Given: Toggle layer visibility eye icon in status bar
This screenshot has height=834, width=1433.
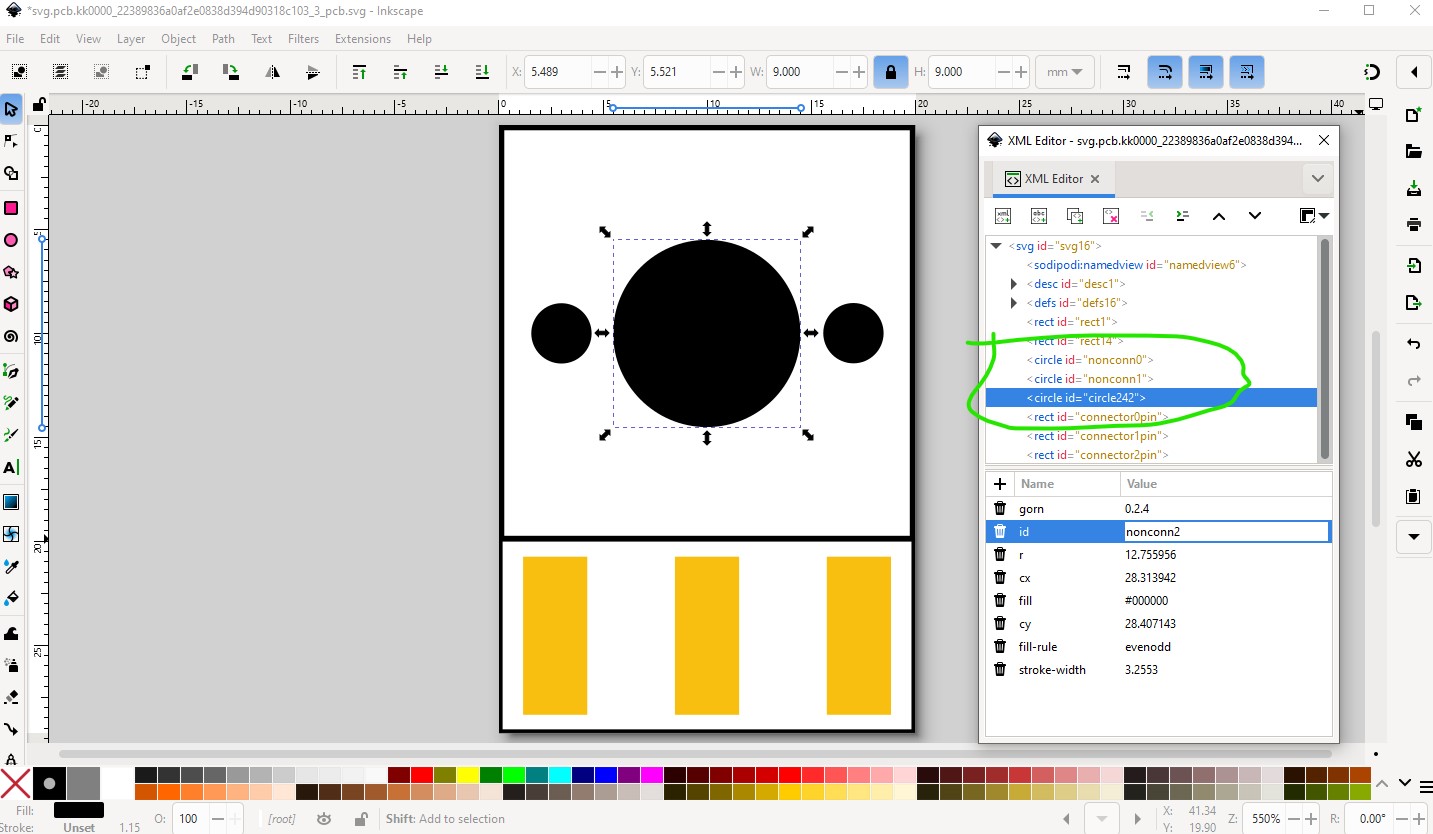Looking at the screenshot, I should [x=324, y=819].
